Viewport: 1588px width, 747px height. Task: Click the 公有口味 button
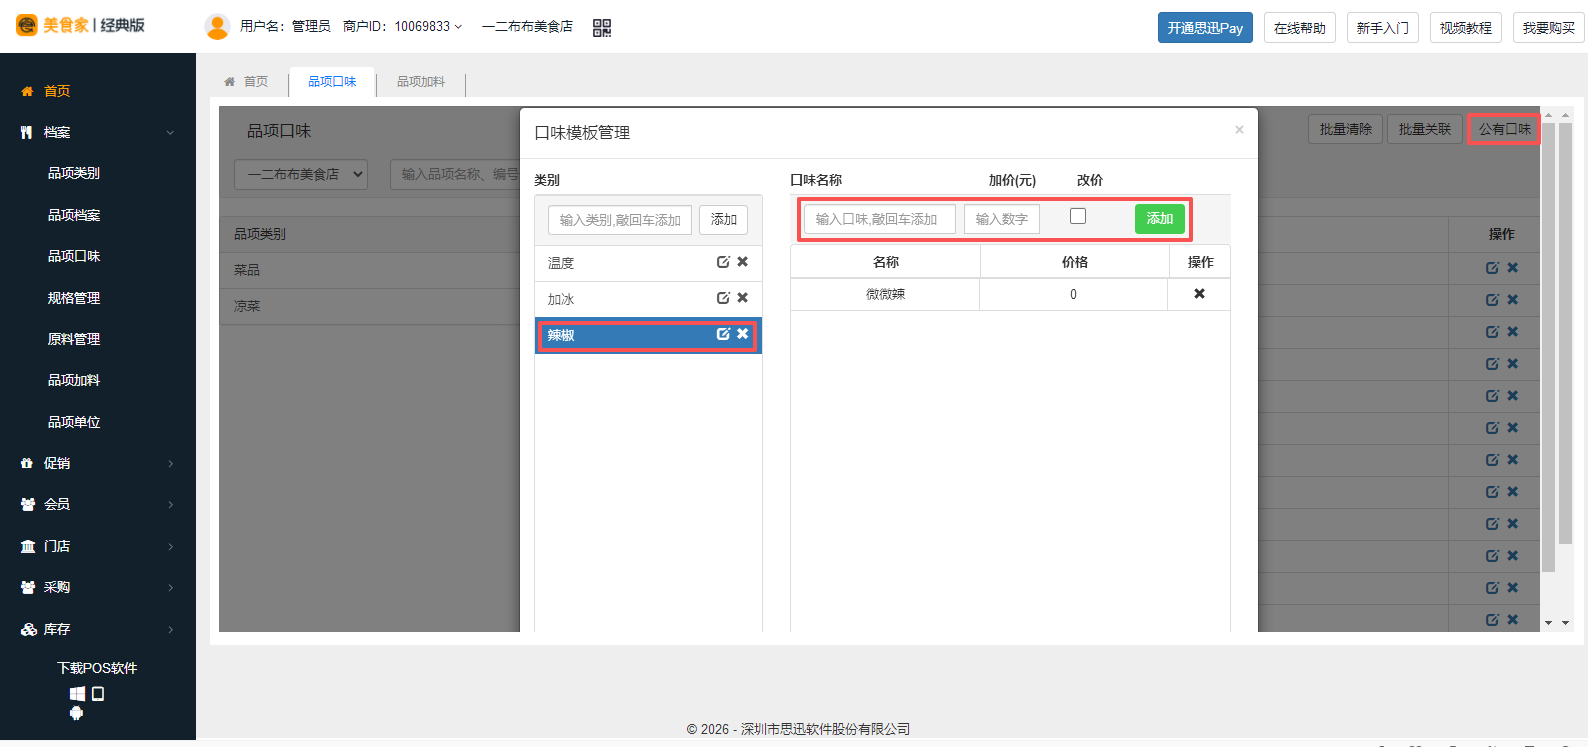pyautogui.click(x=1504, y=129)
